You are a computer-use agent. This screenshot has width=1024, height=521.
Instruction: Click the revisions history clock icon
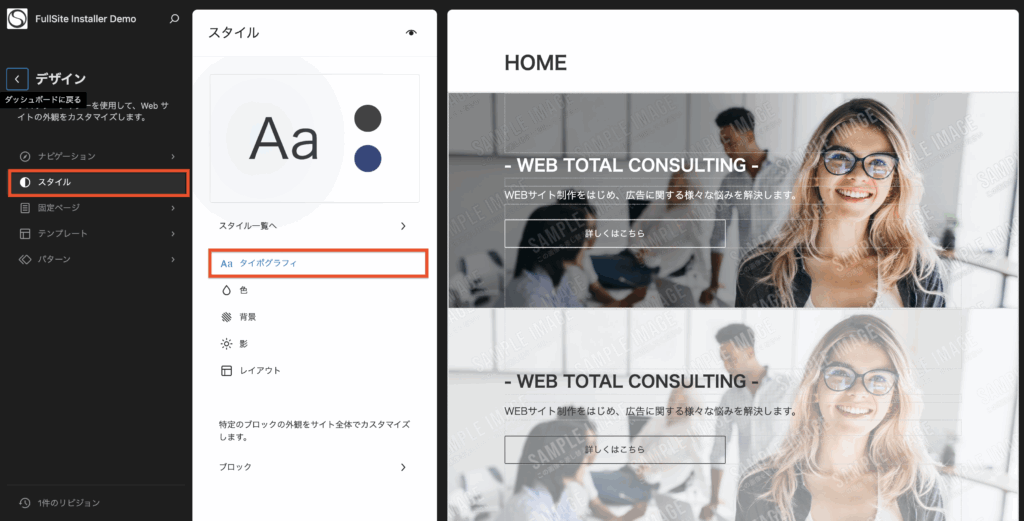(x=25, y=503)
